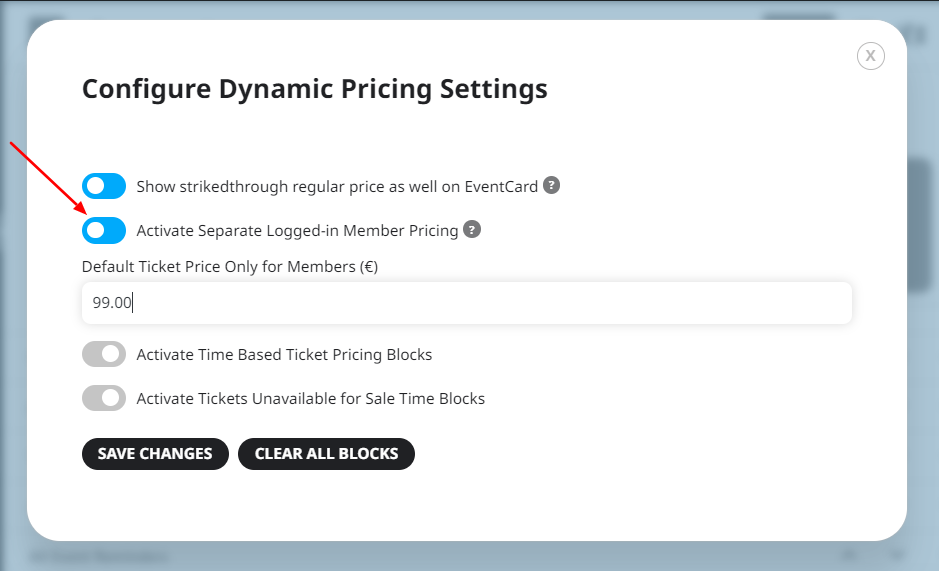Image resolution: width=939 pixels, height=571 pixels.
Task: Click the SAVE CHANGES button
Action: point(155,454)
